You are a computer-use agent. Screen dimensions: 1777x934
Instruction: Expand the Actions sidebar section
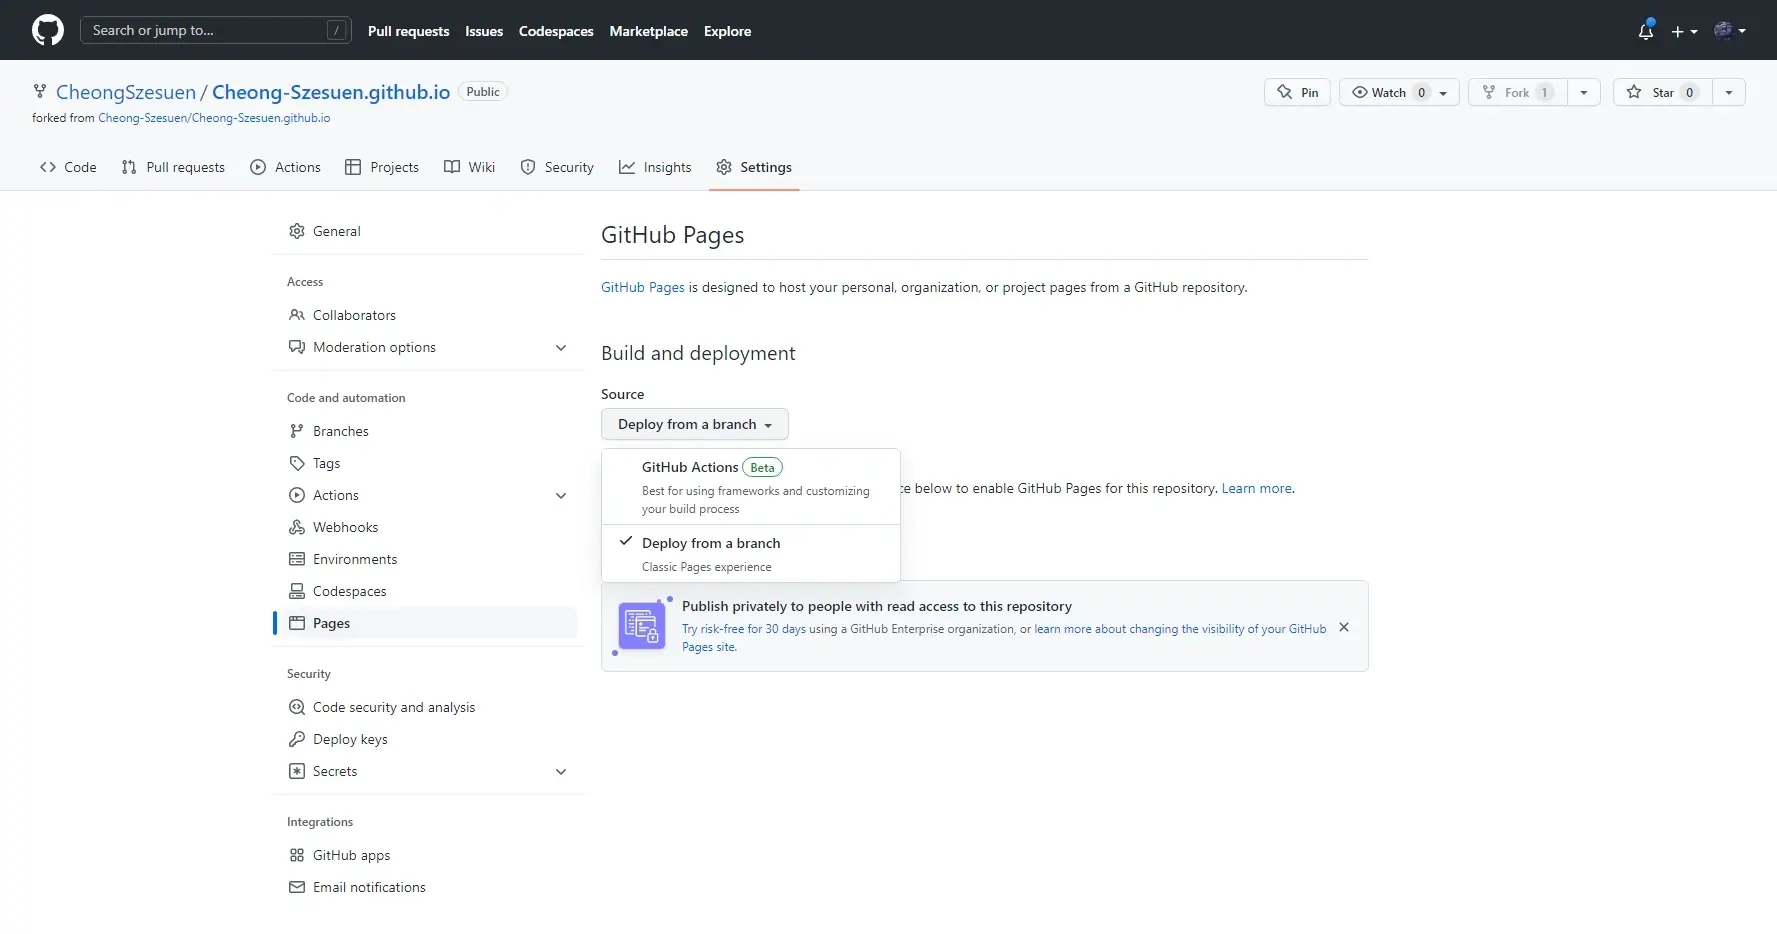click(x=561, y=495)
